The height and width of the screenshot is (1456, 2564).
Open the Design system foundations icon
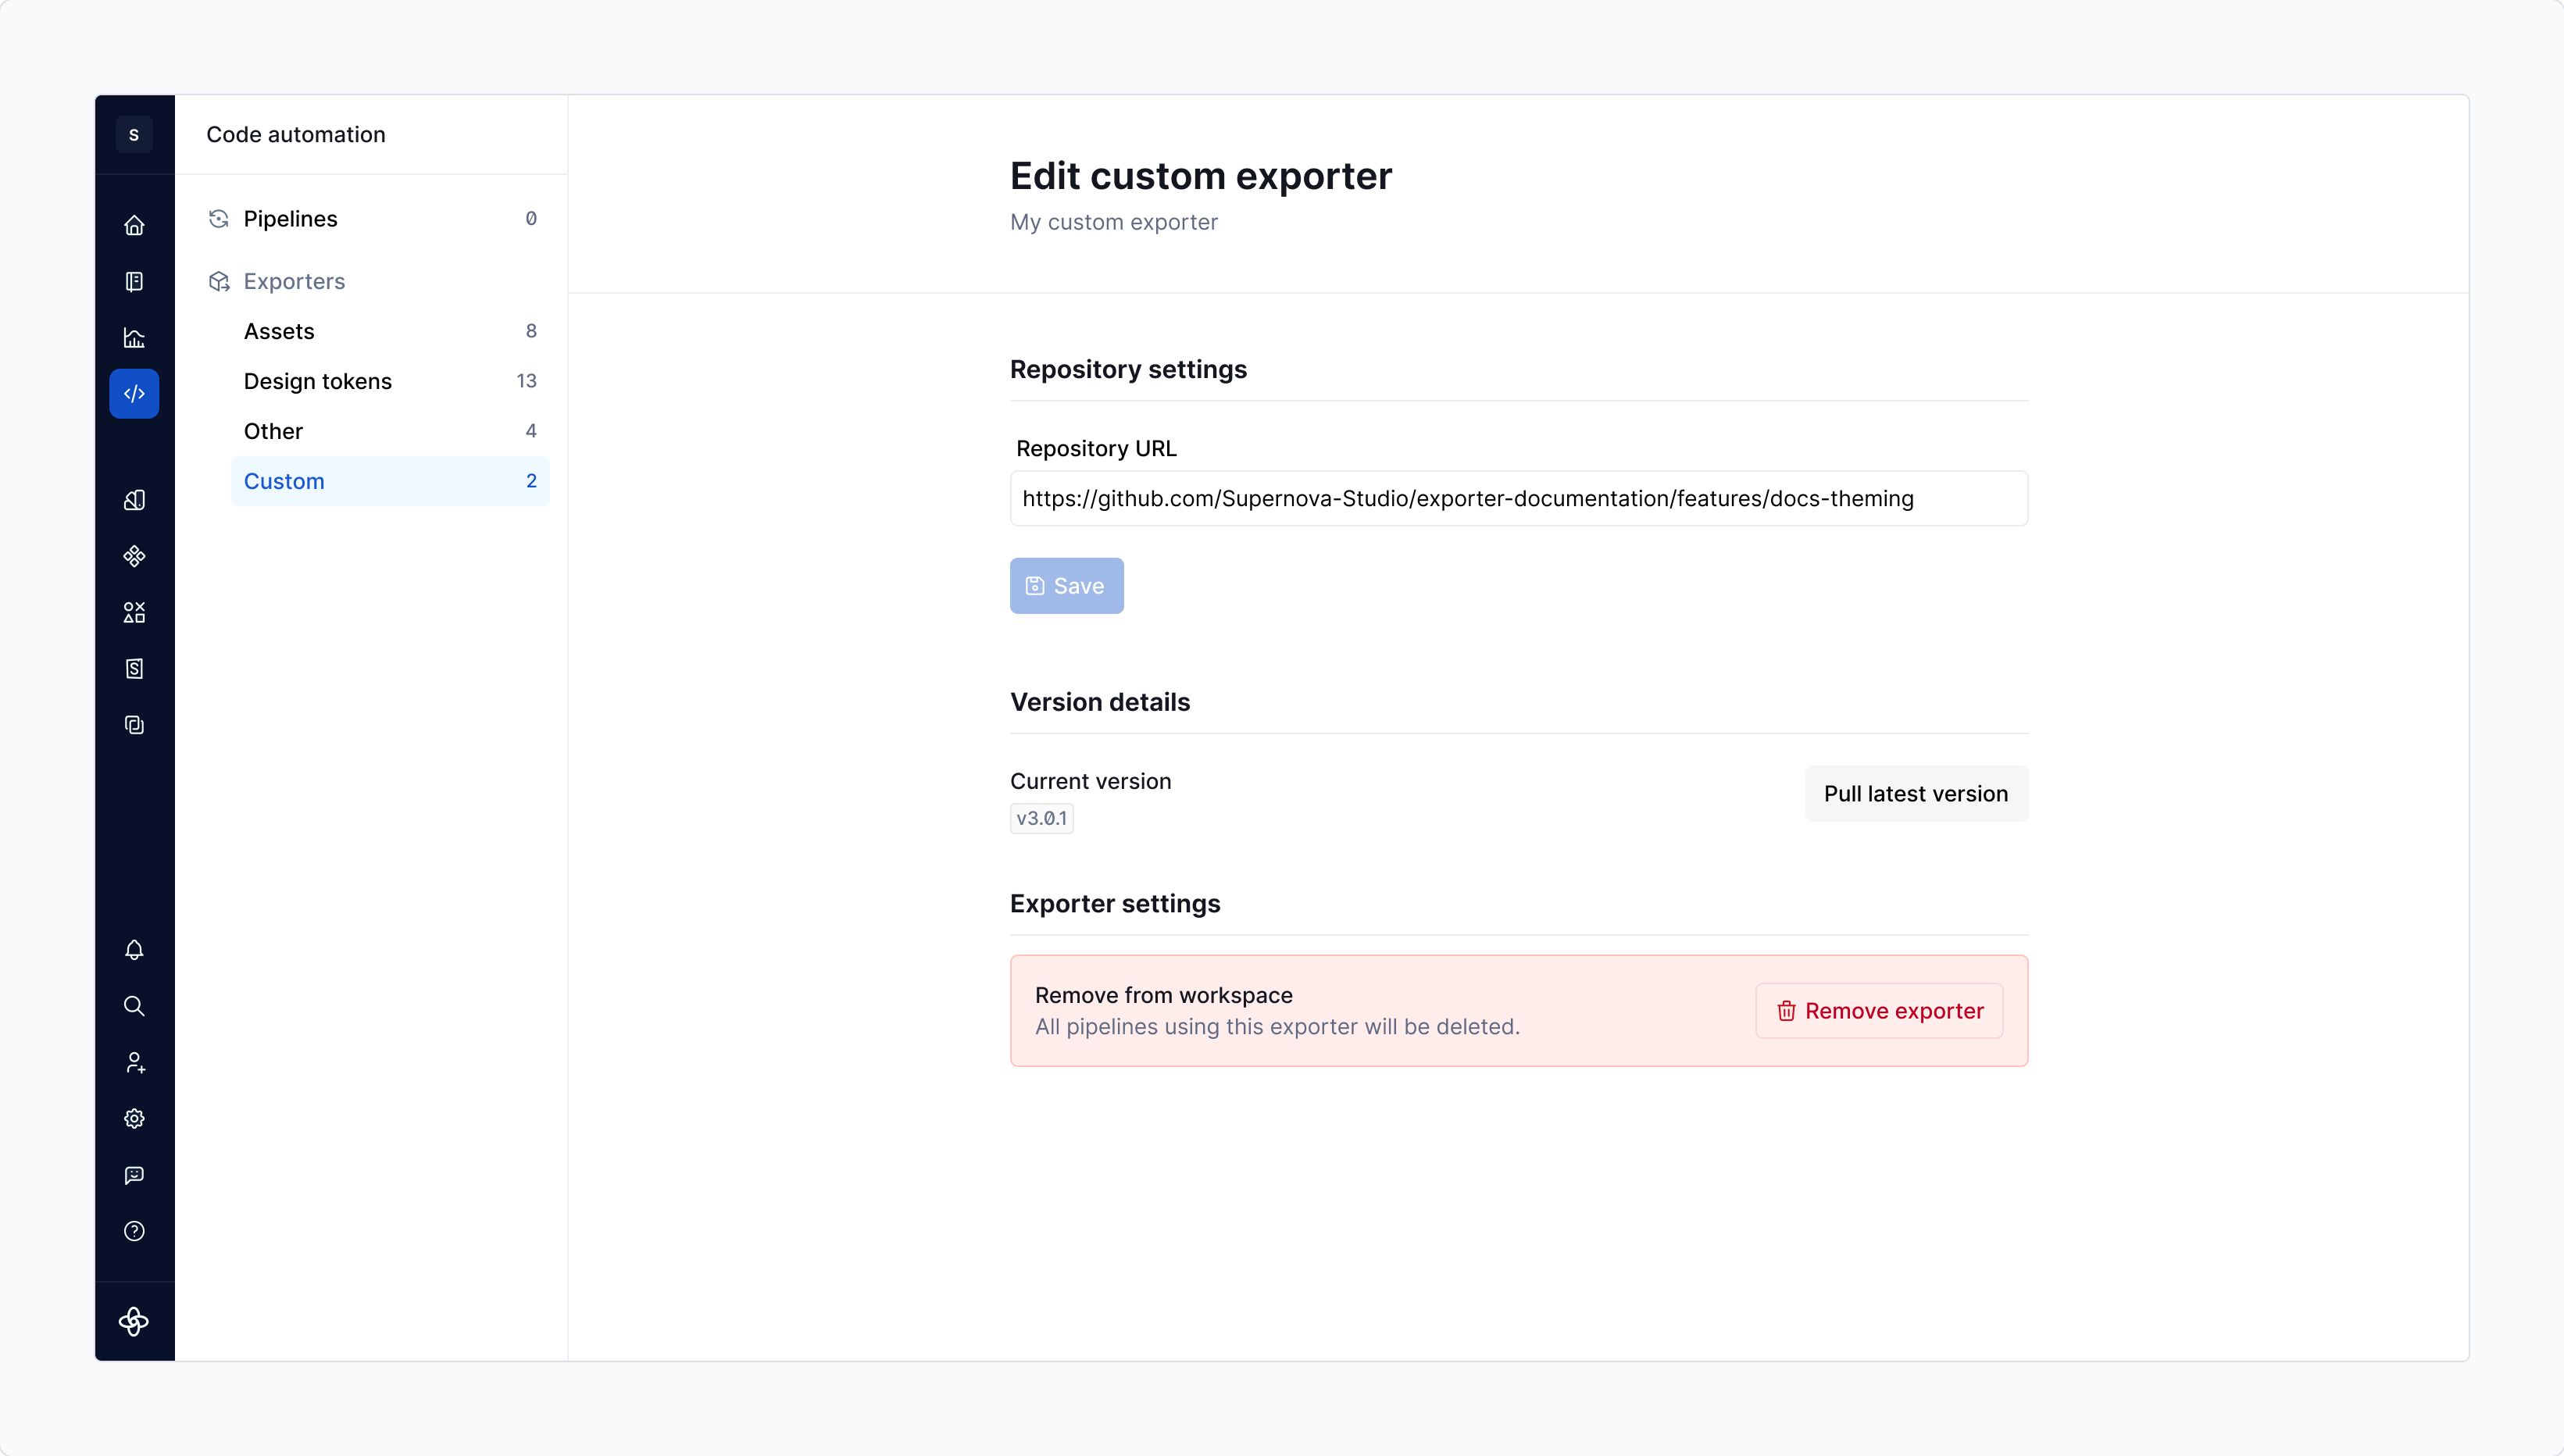[134, 499]
